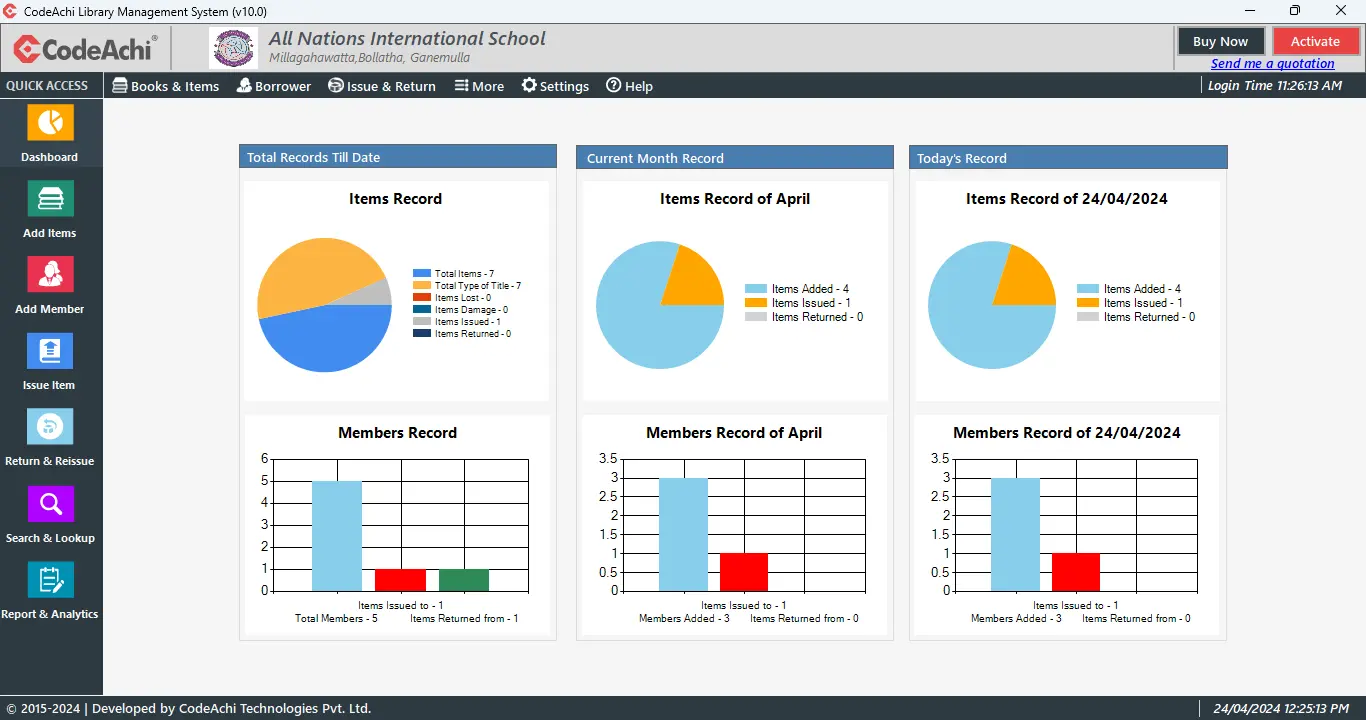Follow the Send me a quotation link
Viewport: 1366px width, 720px height.
point(1272,63)
